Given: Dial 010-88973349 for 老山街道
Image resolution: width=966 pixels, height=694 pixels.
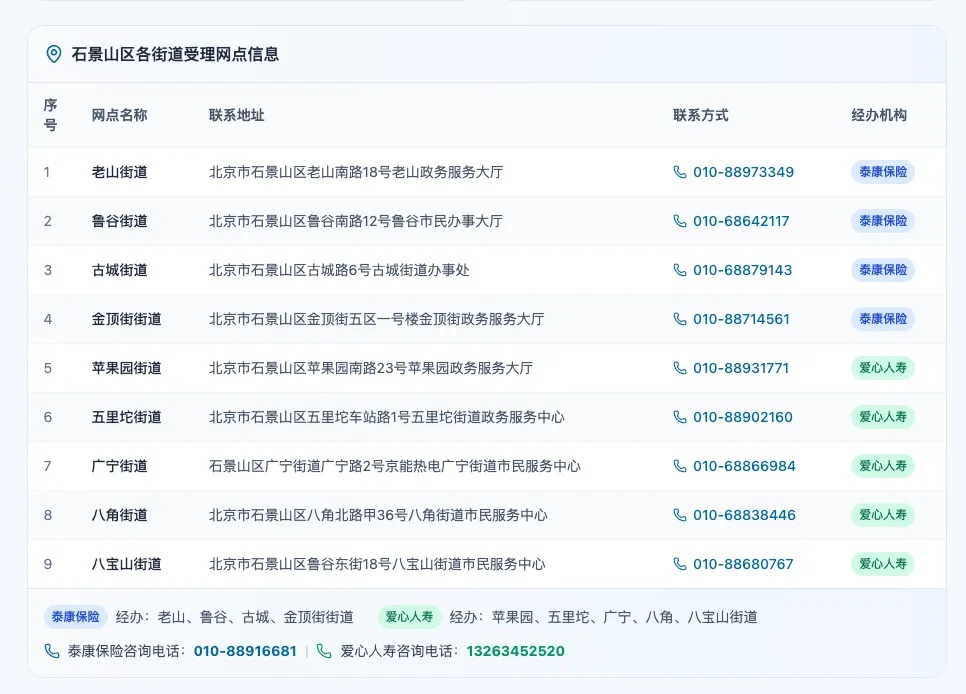Looking at the screenshot, I should click(744, 172).
